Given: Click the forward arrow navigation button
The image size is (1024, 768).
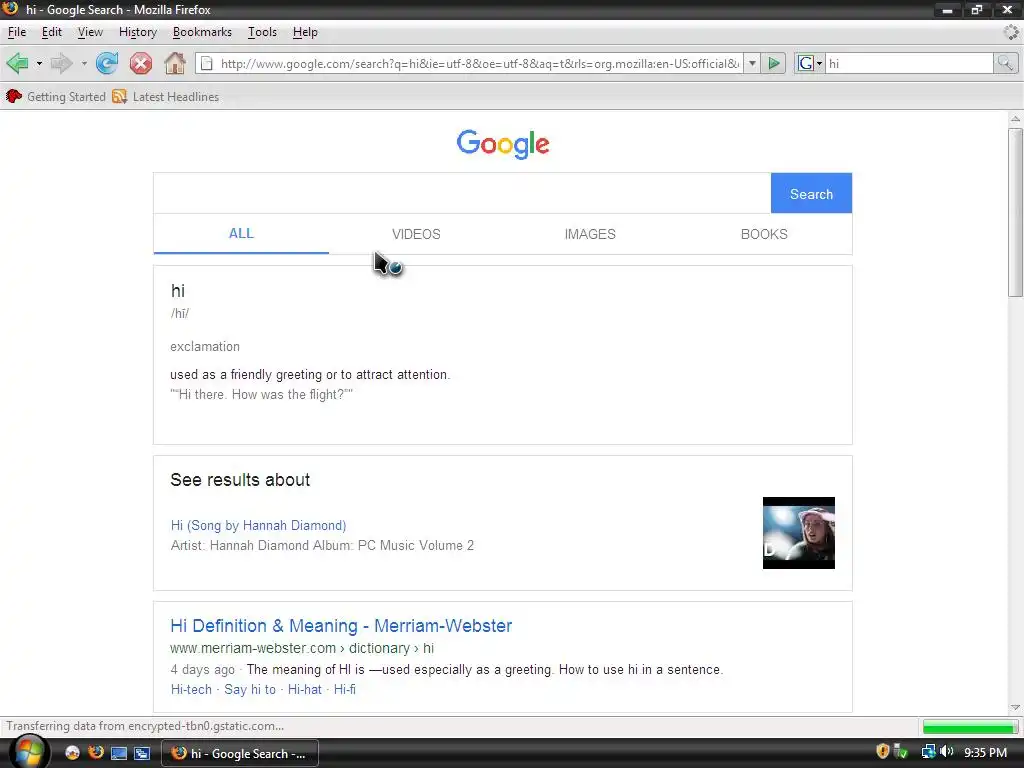Looking at the screenshot, I should pyautogui.click(x=61, y=63).
